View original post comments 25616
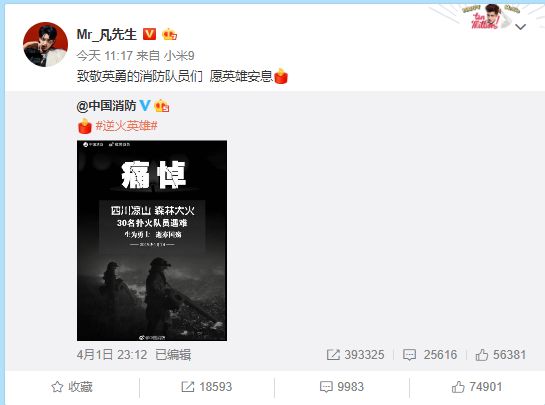545x405 pixels. [430, 355]
